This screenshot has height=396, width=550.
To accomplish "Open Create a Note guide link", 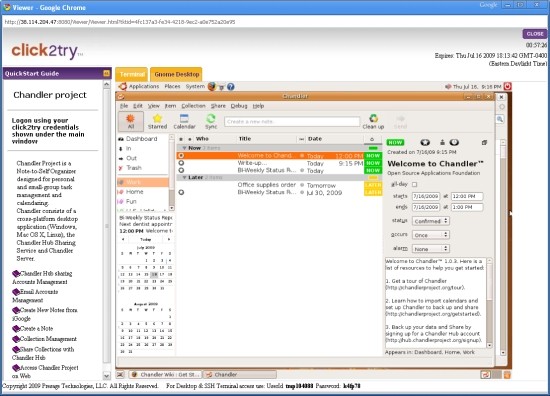I will (36, 329).
